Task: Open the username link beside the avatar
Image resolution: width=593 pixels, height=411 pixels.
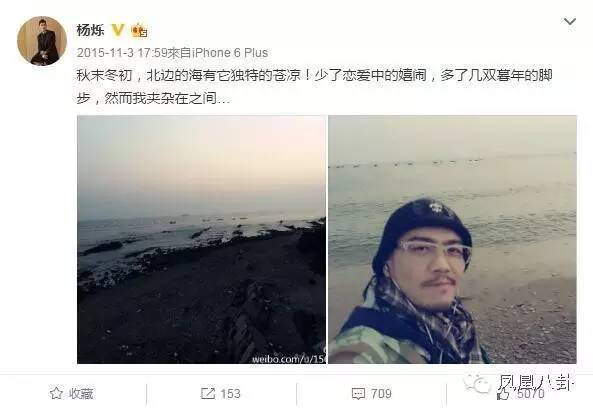Action: (x=90, y=30)
